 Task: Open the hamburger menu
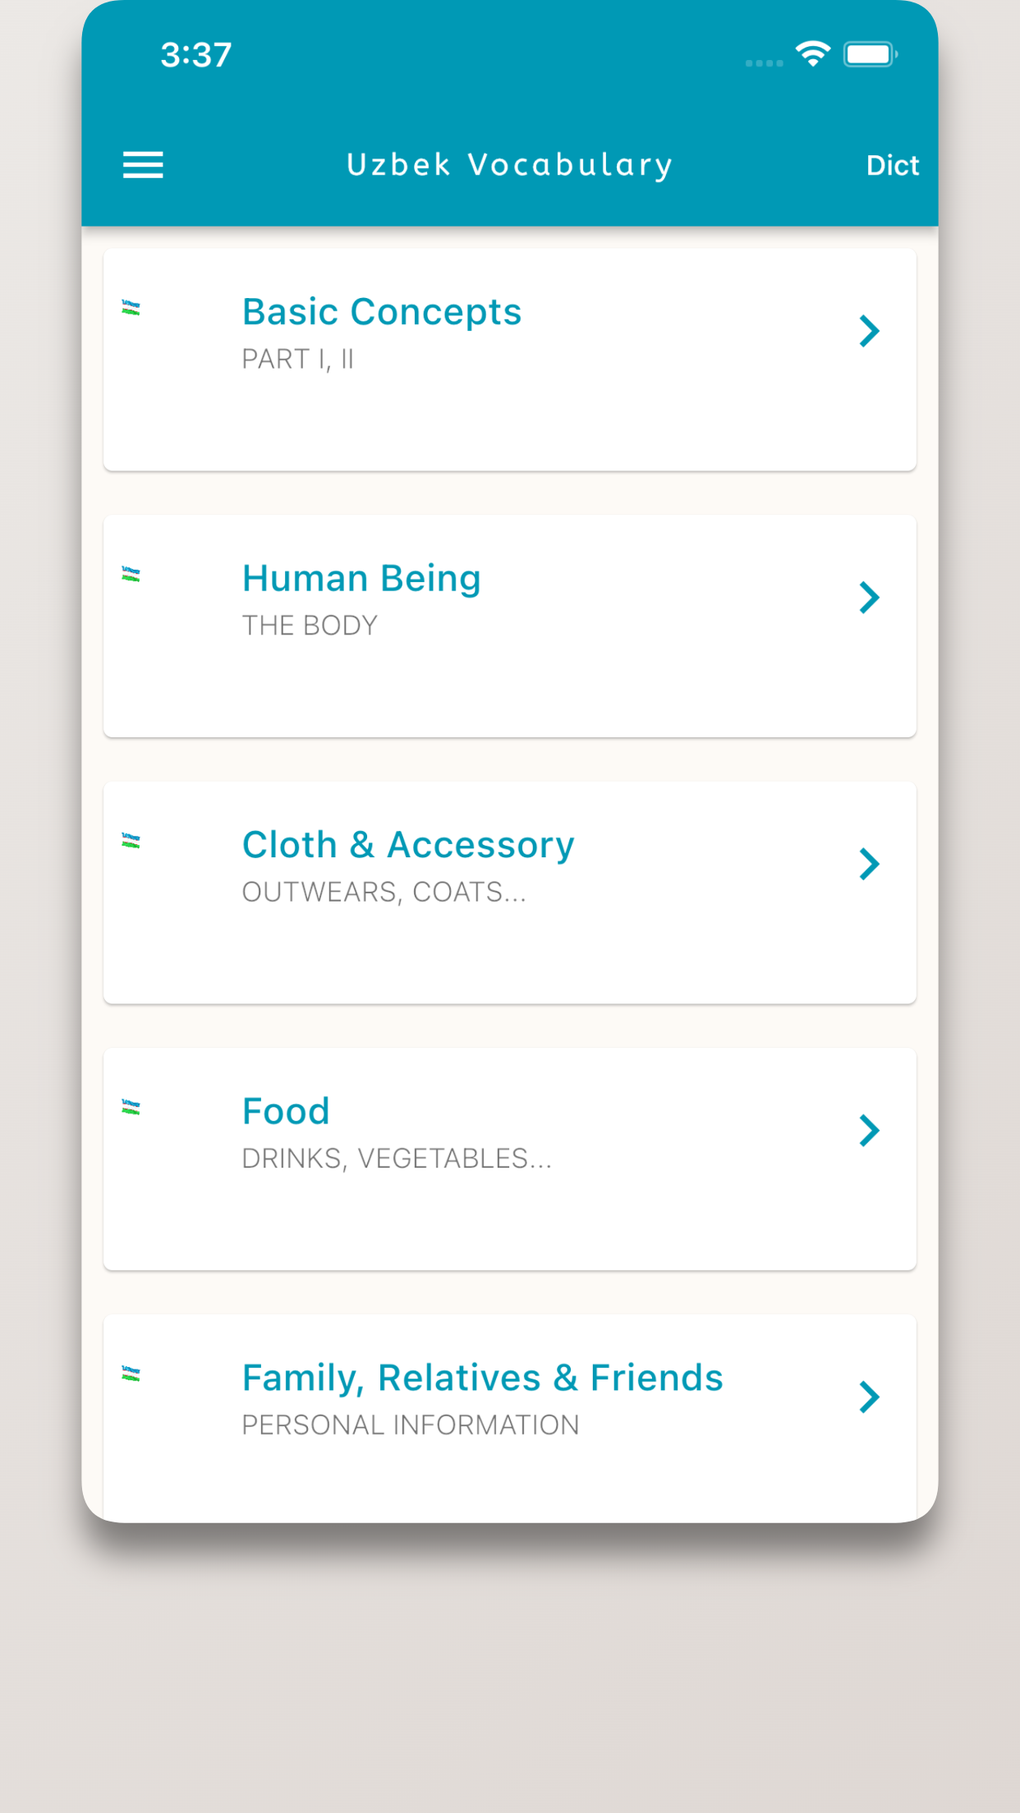(143, 165)
